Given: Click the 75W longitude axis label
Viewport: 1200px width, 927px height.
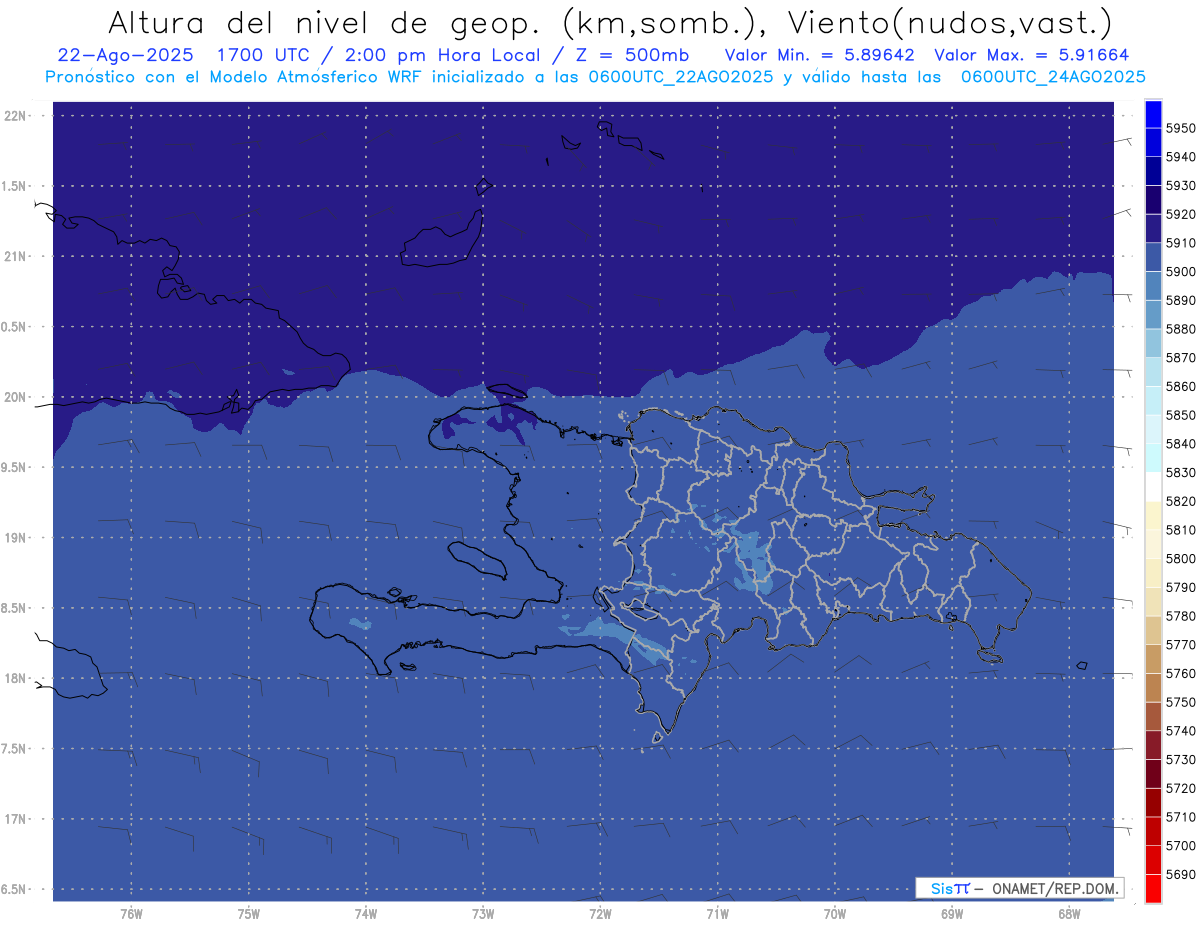Looking at the screenshot, I should click(248, 913).
